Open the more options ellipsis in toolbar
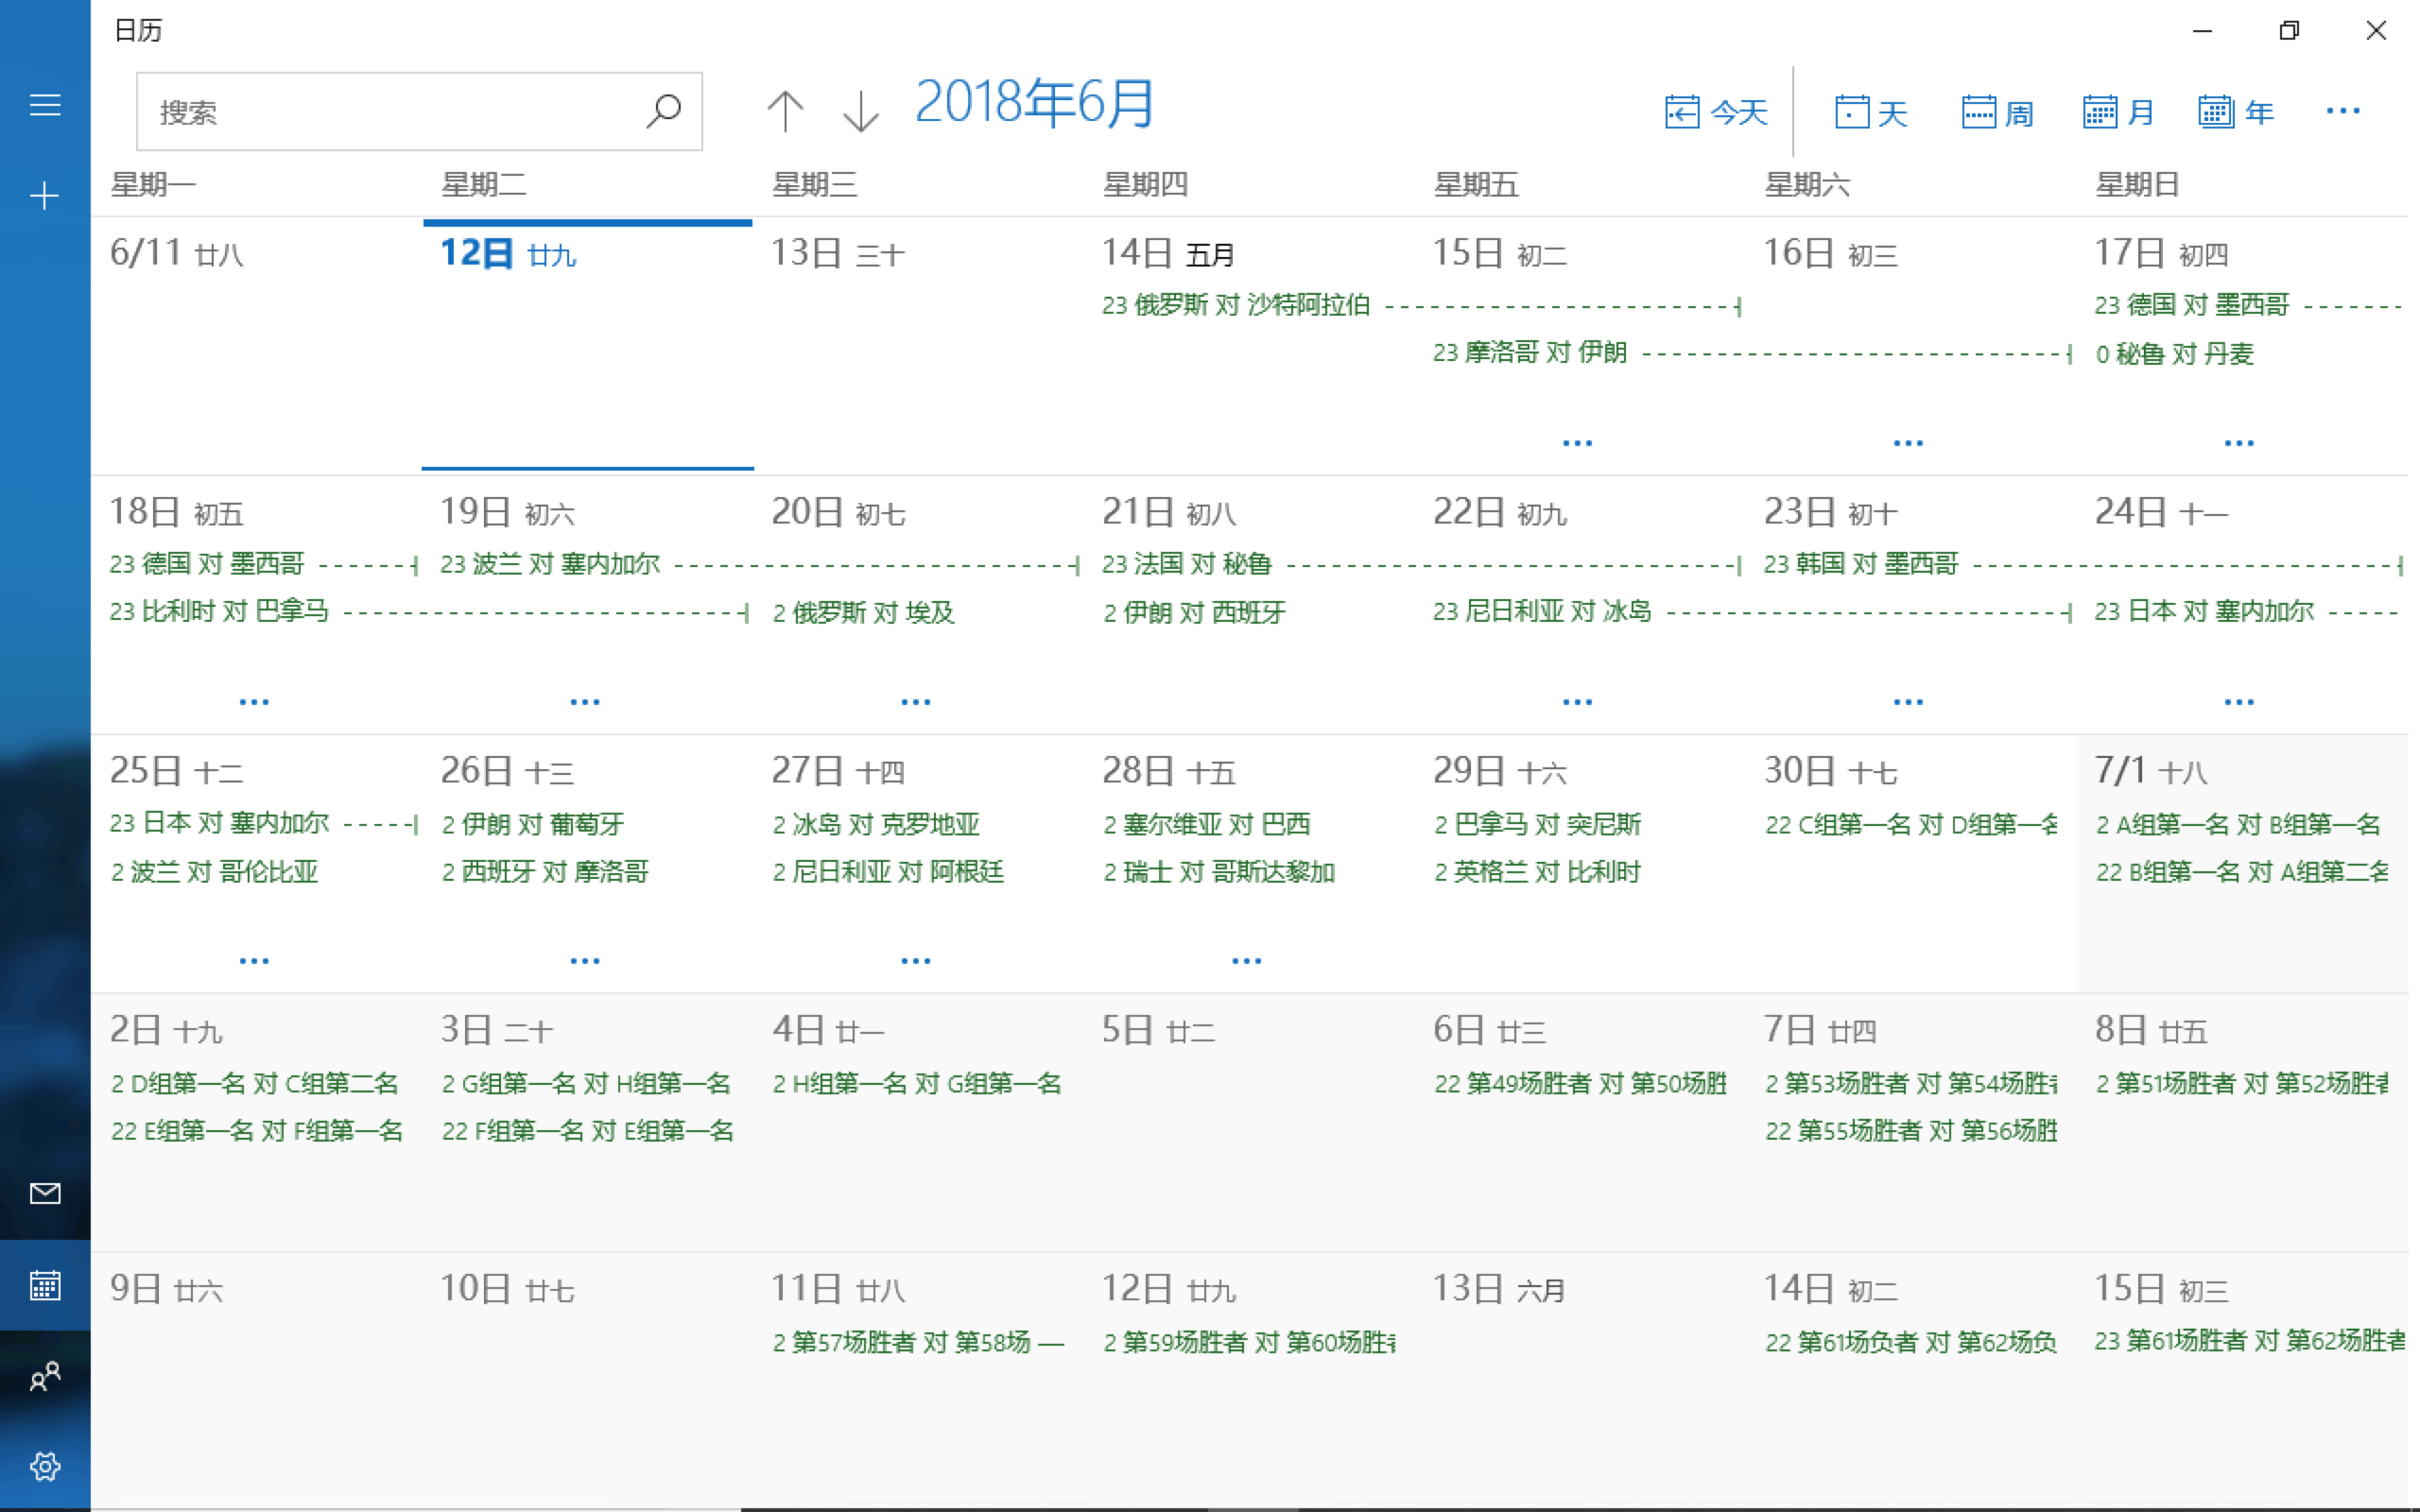 click(2343, 111)
